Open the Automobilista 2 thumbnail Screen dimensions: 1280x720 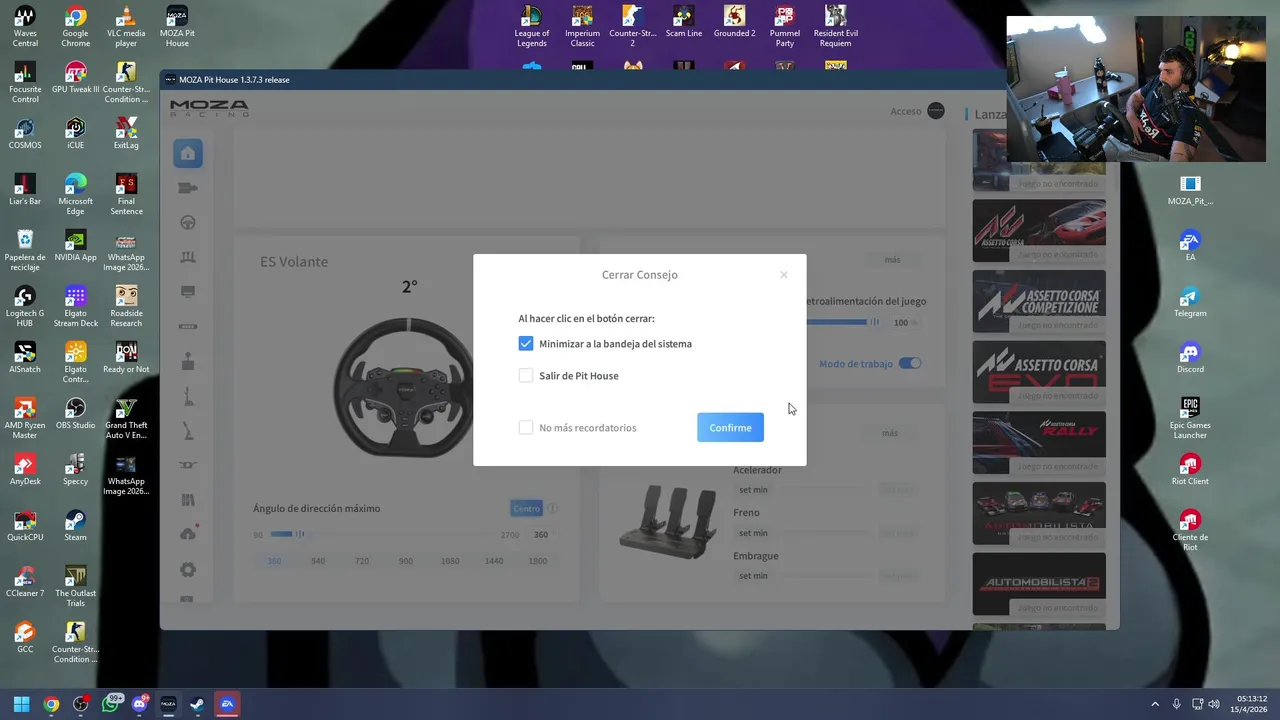[1039, 584]
